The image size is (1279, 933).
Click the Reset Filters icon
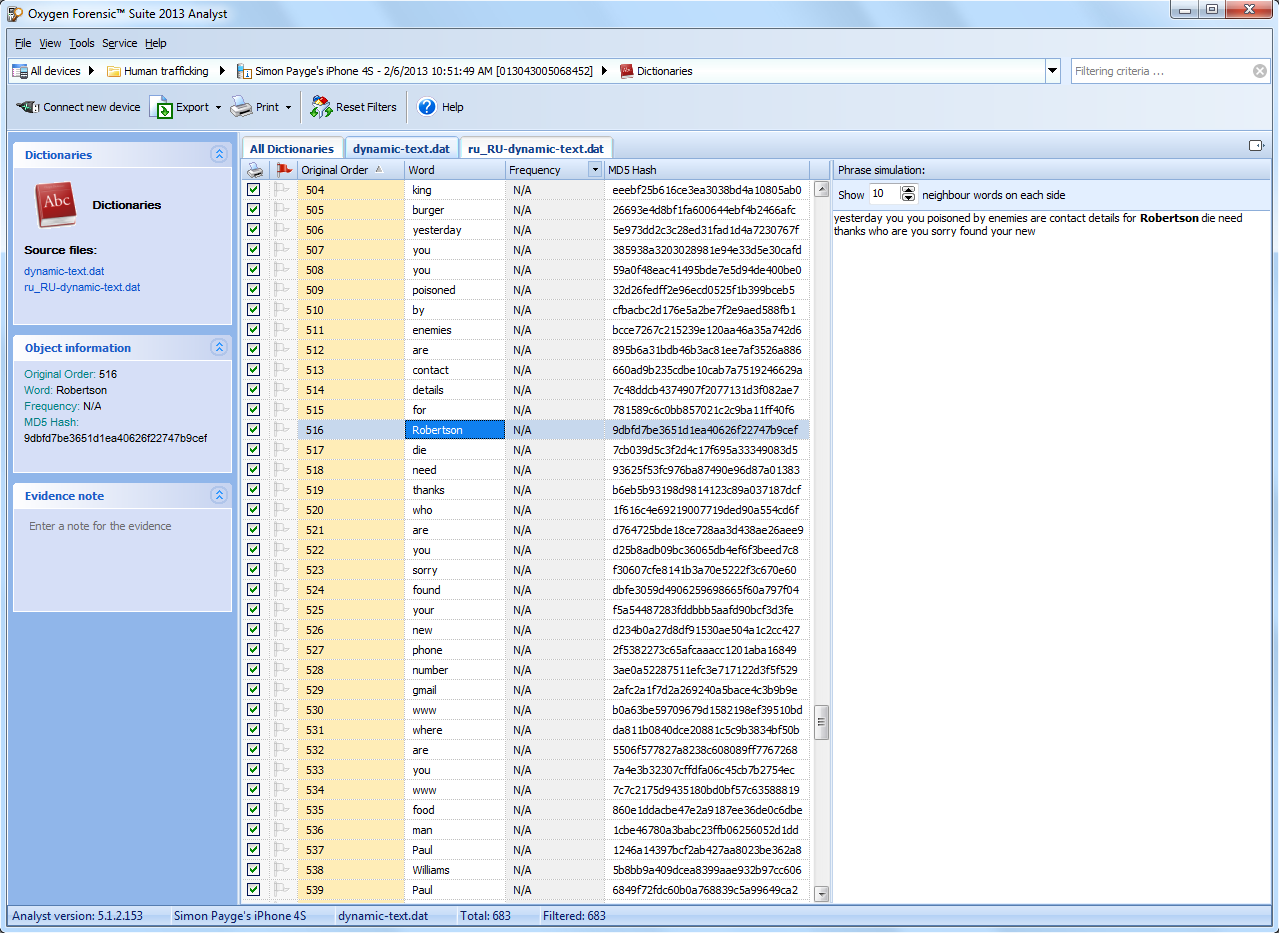coord(321,107)
